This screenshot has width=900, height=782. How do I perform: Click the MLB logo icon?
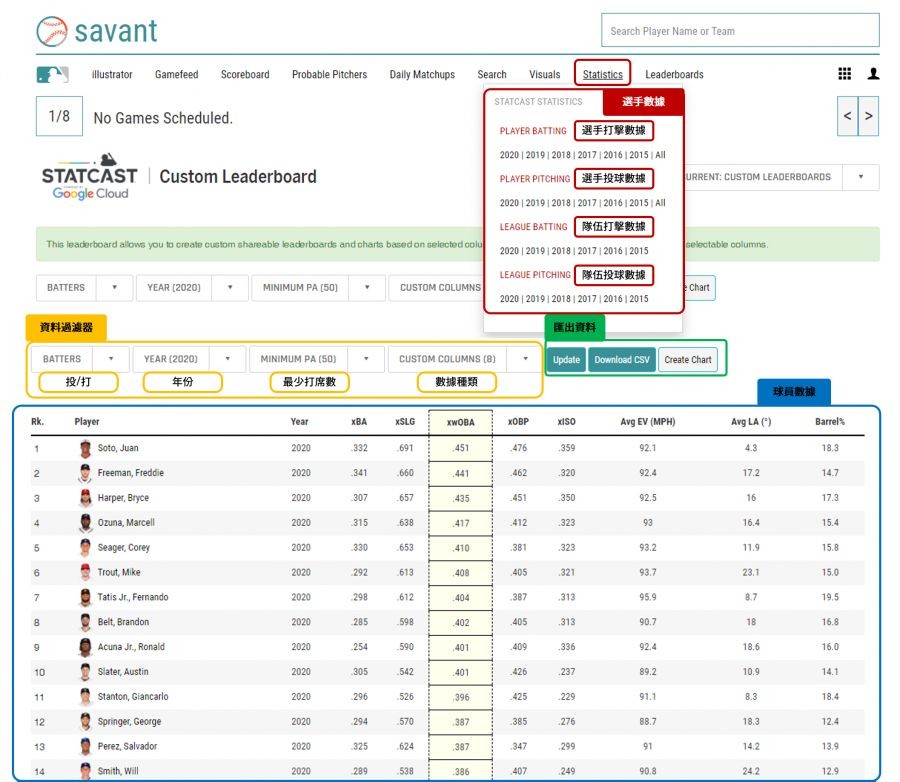(52, 75)
